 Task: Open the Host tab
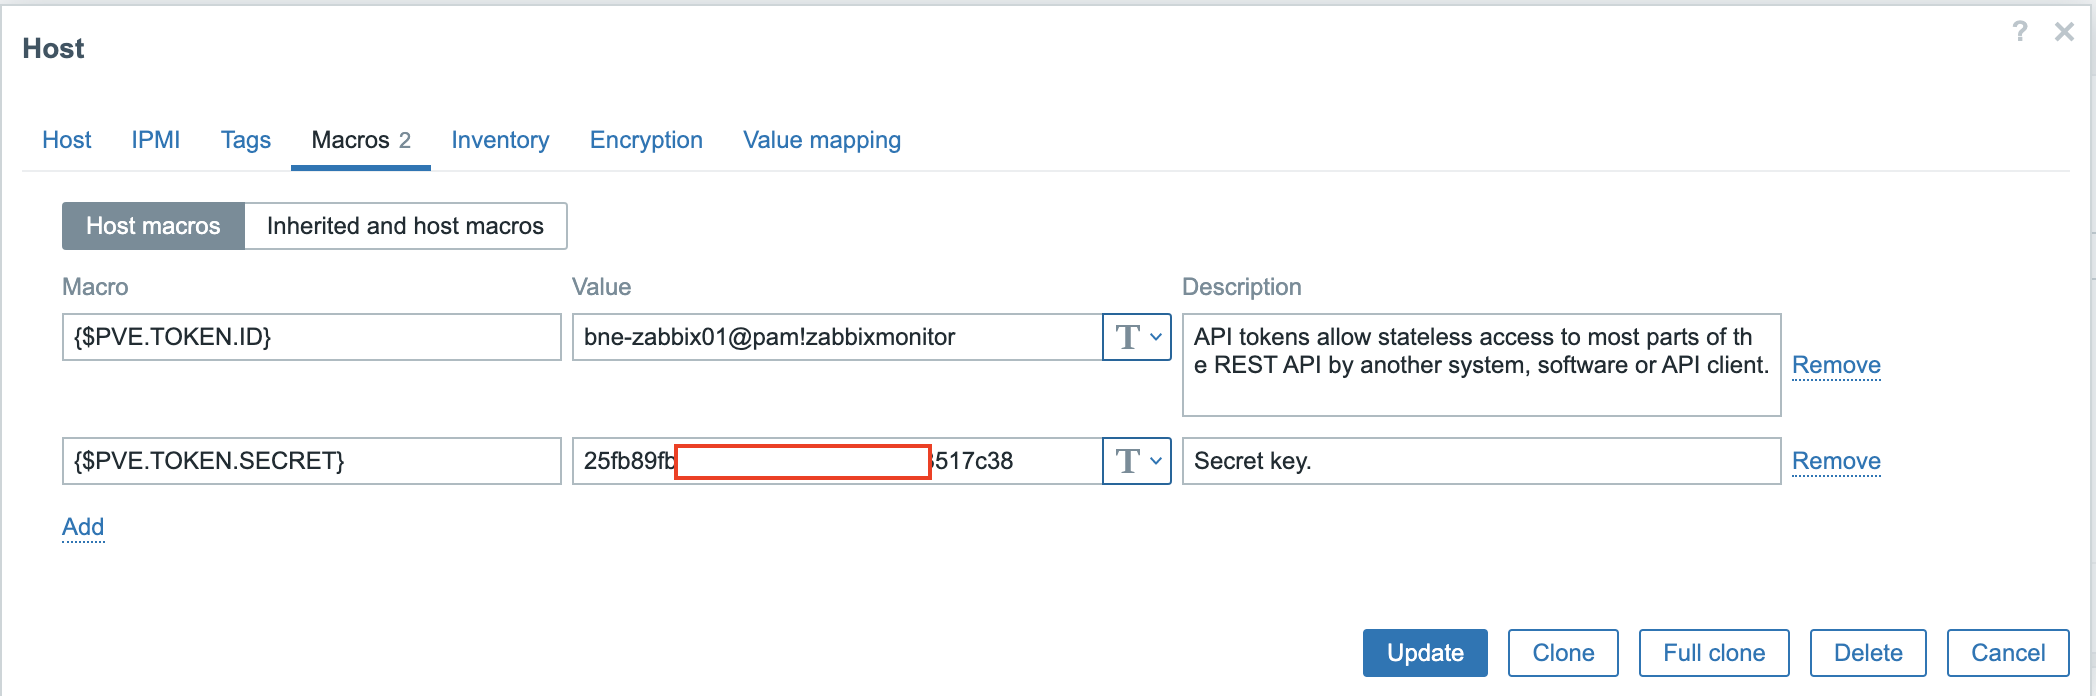tap(67, 140)
